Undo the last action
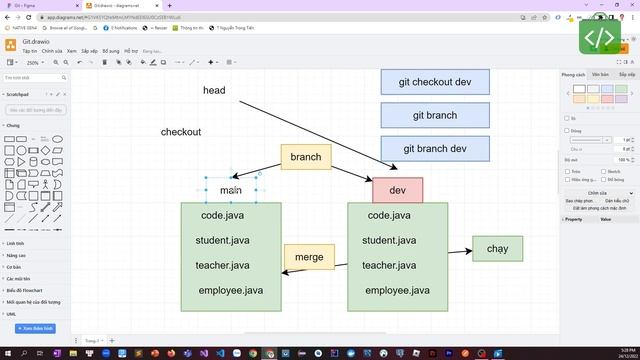640x360 pixels. pos(80,62)
